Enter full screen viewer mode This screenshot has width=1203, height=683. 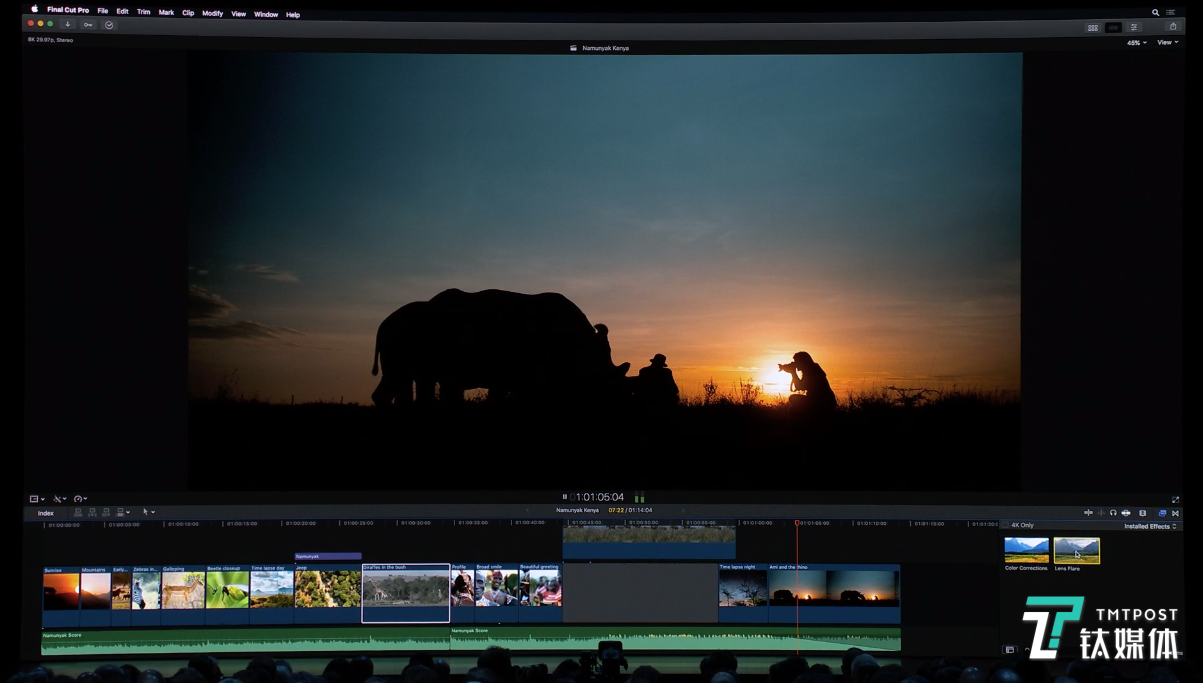(x=1175, y=499)
